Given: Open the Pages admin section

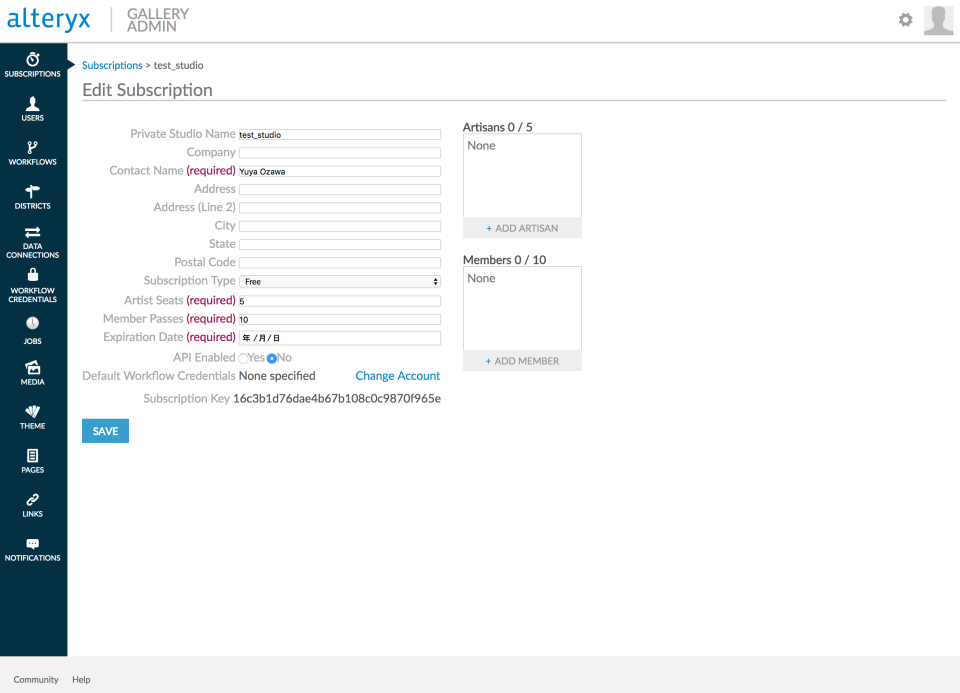Looking at the screenshot, I should click(x=33, y=461).
